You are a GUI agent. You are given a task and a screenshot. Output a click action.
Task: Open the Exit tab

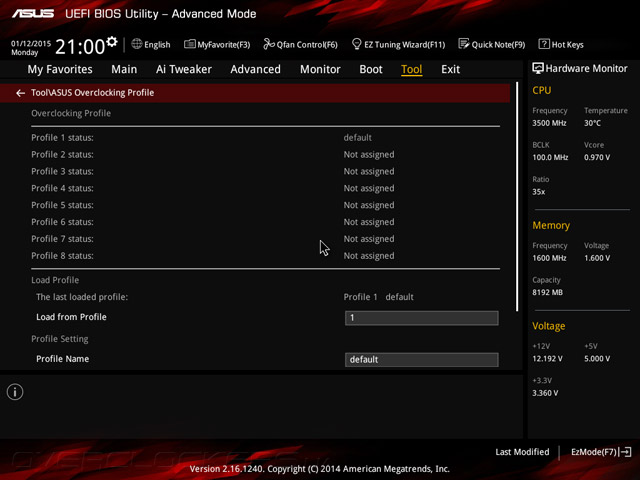450,69
